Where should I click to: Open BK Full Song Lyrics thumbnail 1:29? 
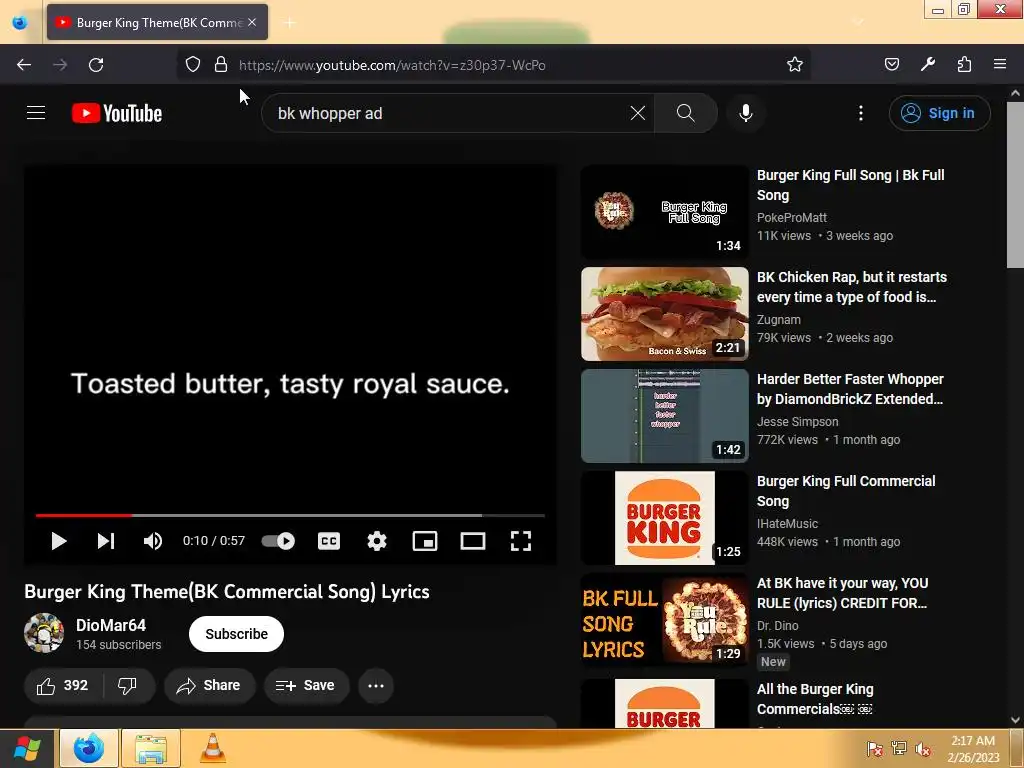[x=665, y=620]
